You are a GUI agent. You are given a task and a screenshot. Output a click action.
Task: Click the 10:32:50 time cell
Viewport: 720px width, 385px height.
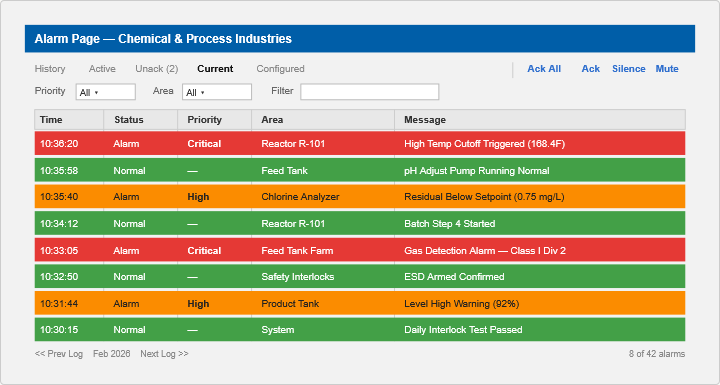click(x=59, y=277)
